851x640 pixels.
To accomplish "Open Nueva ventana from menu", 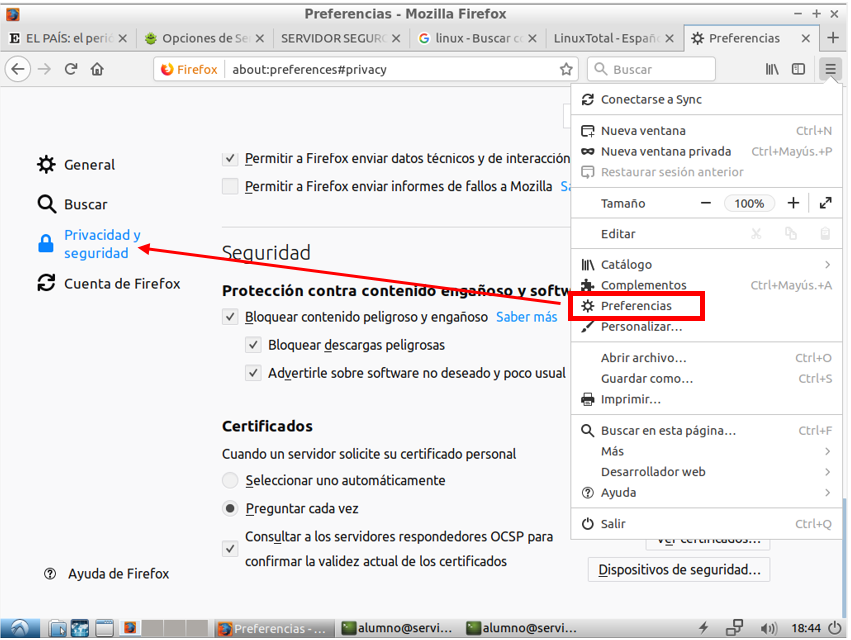I will pos(706,131).
